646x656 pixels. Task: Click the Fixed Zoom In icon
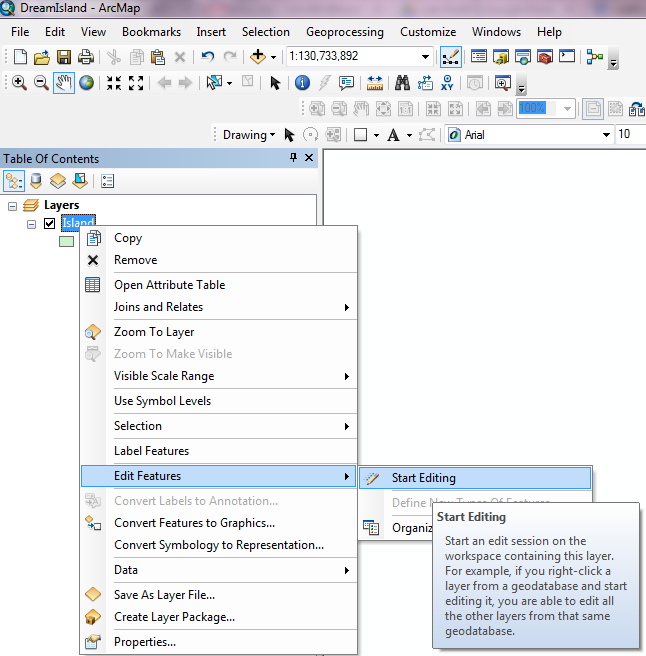[114, 83]
